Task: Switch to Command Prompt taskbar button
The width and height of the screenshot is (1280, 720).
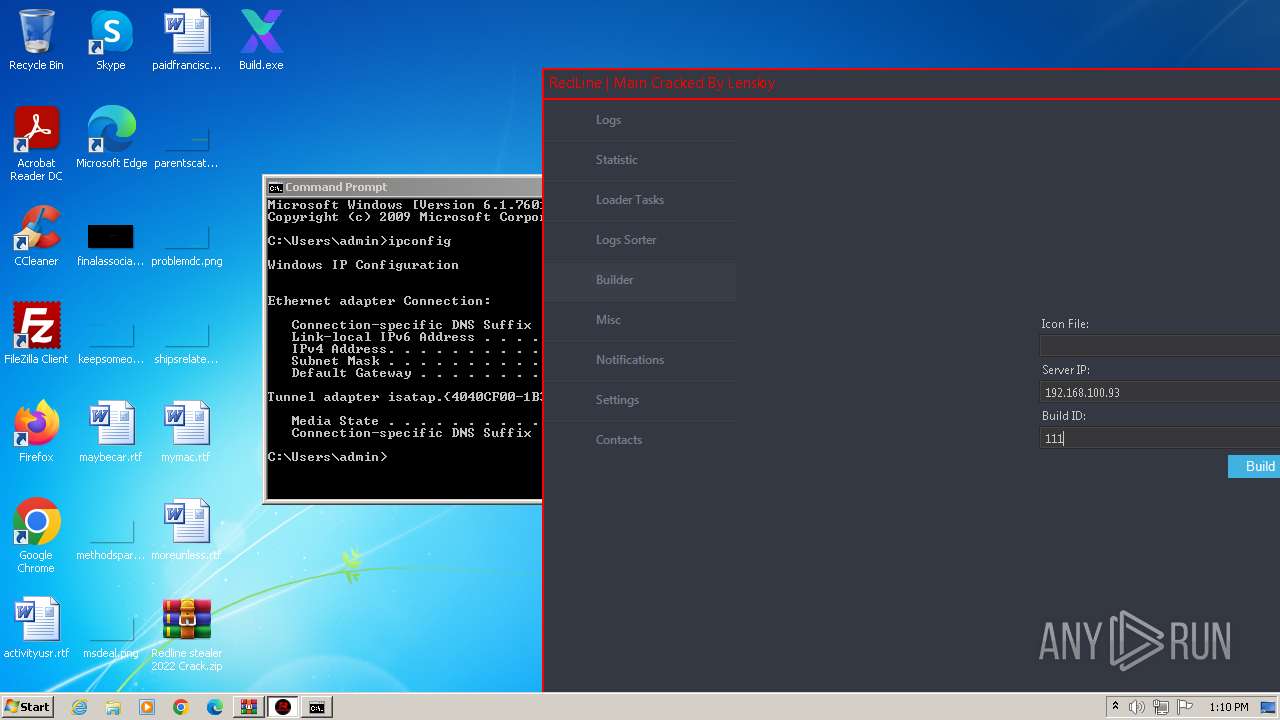Action: point(317,707)
